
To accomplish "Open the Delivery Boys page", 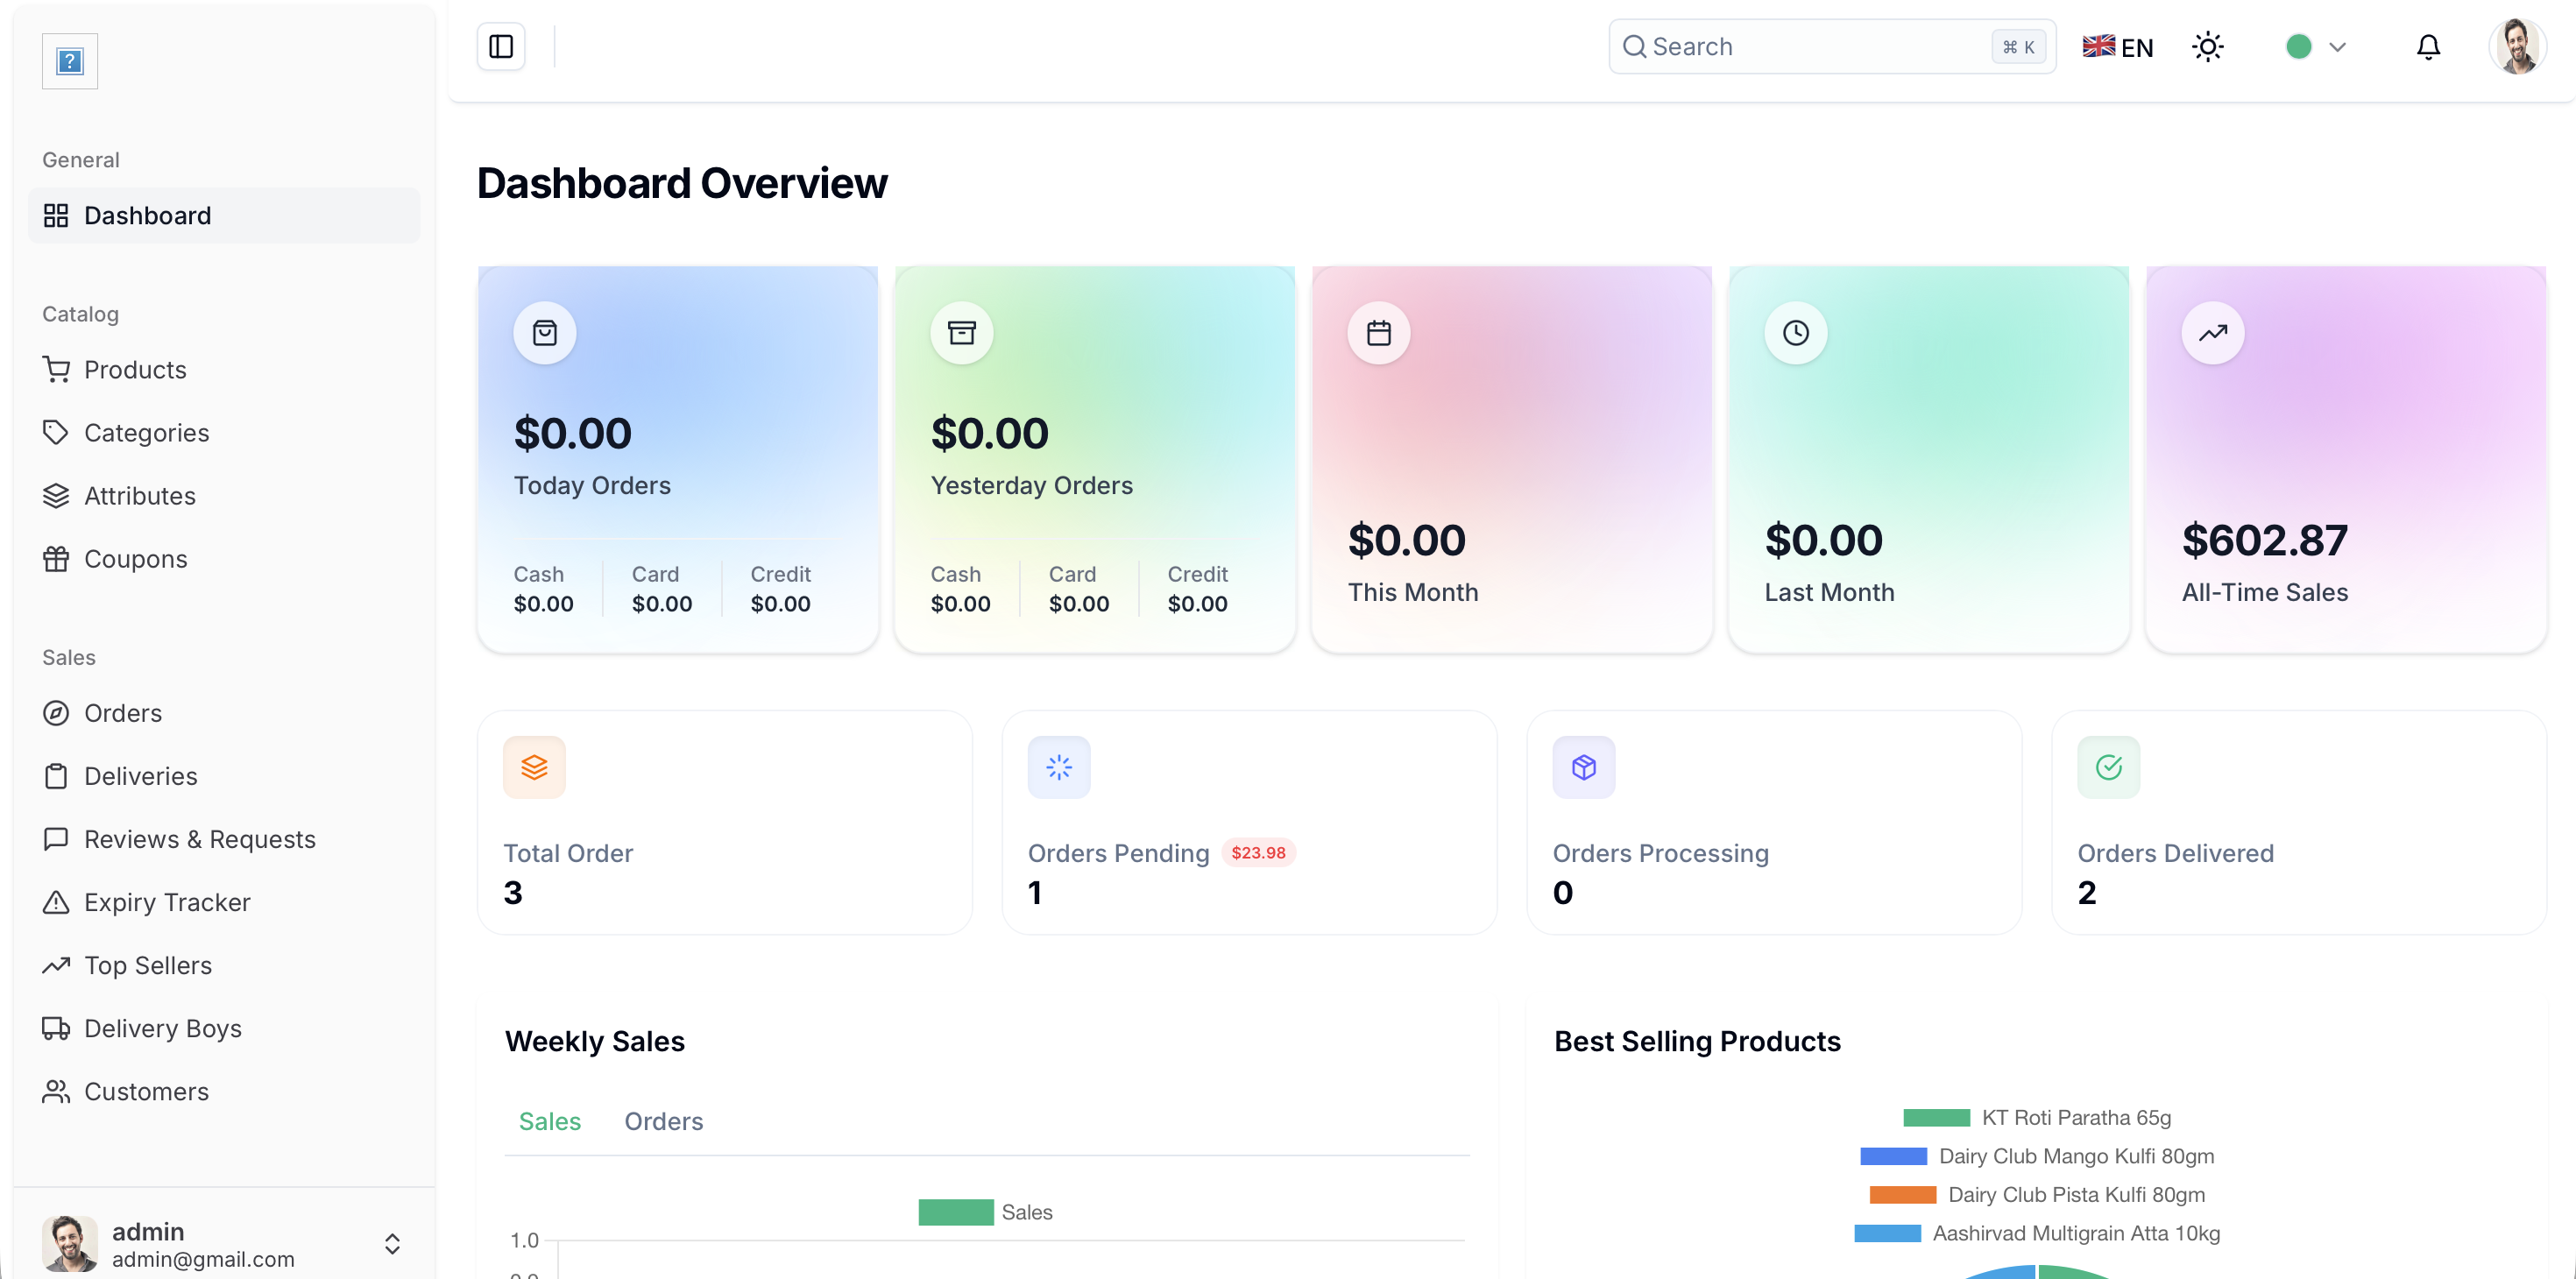I will [x=224, y=1028].
